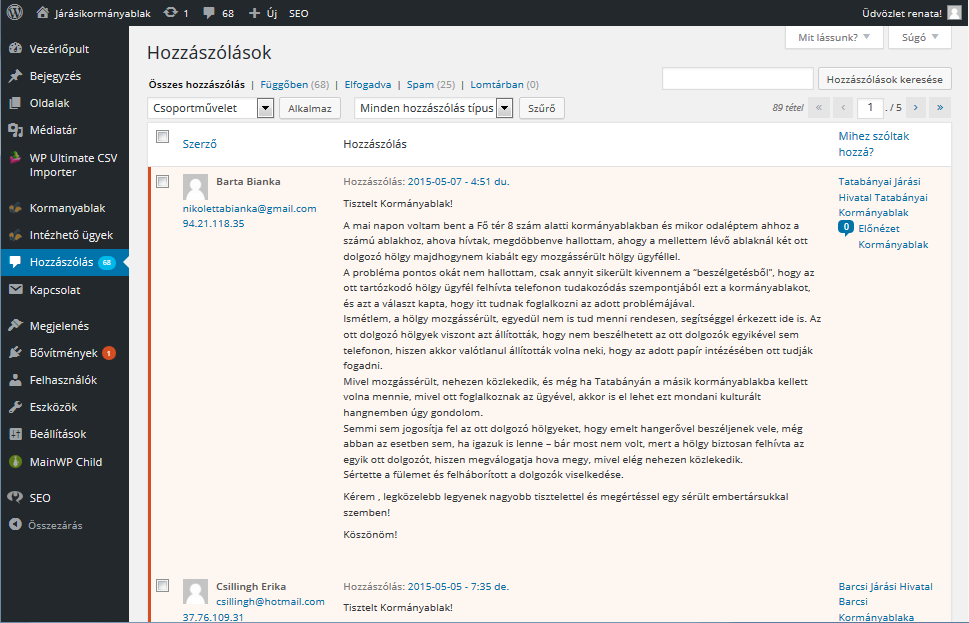Open Vezérlőpult dashboard from sidebar
Viewport: 969px width, 623px height.
[x=59, y=48]
